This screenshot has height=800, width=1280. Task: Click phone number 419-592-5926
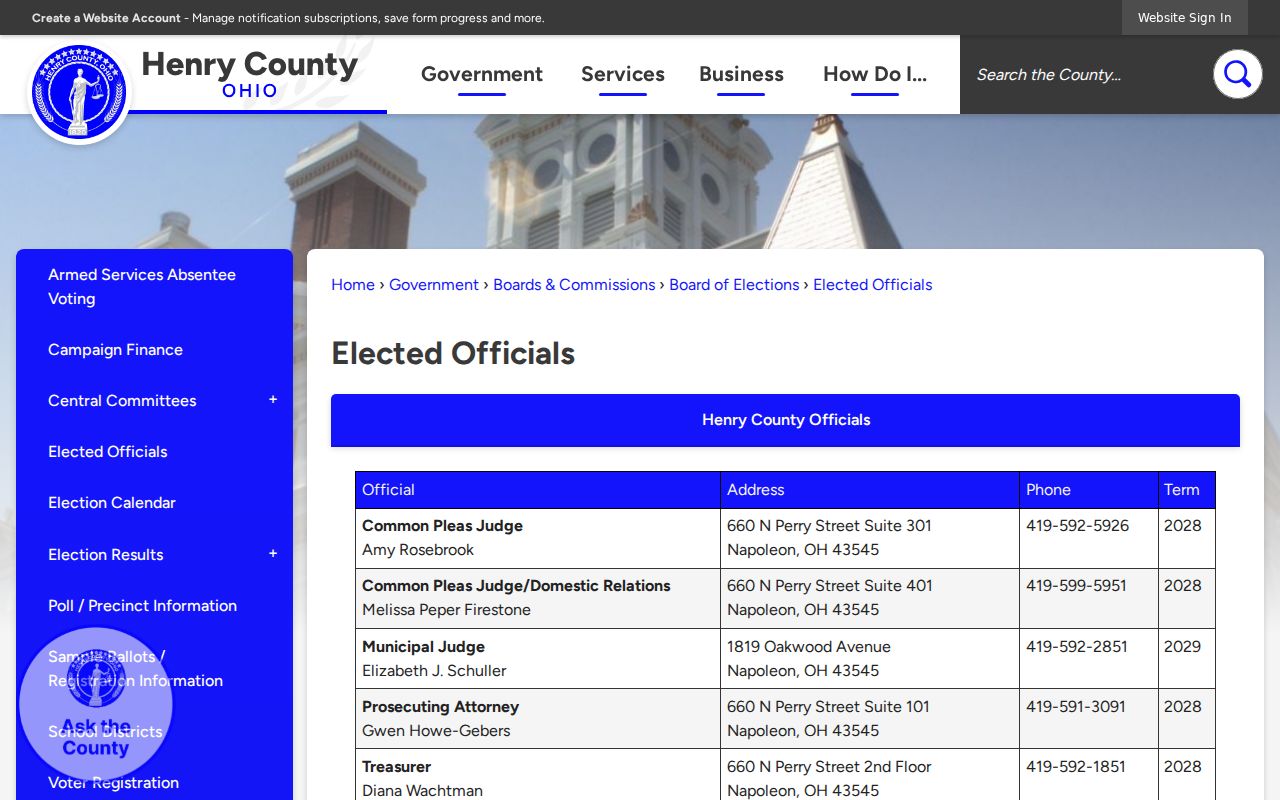coord(1077,526)
